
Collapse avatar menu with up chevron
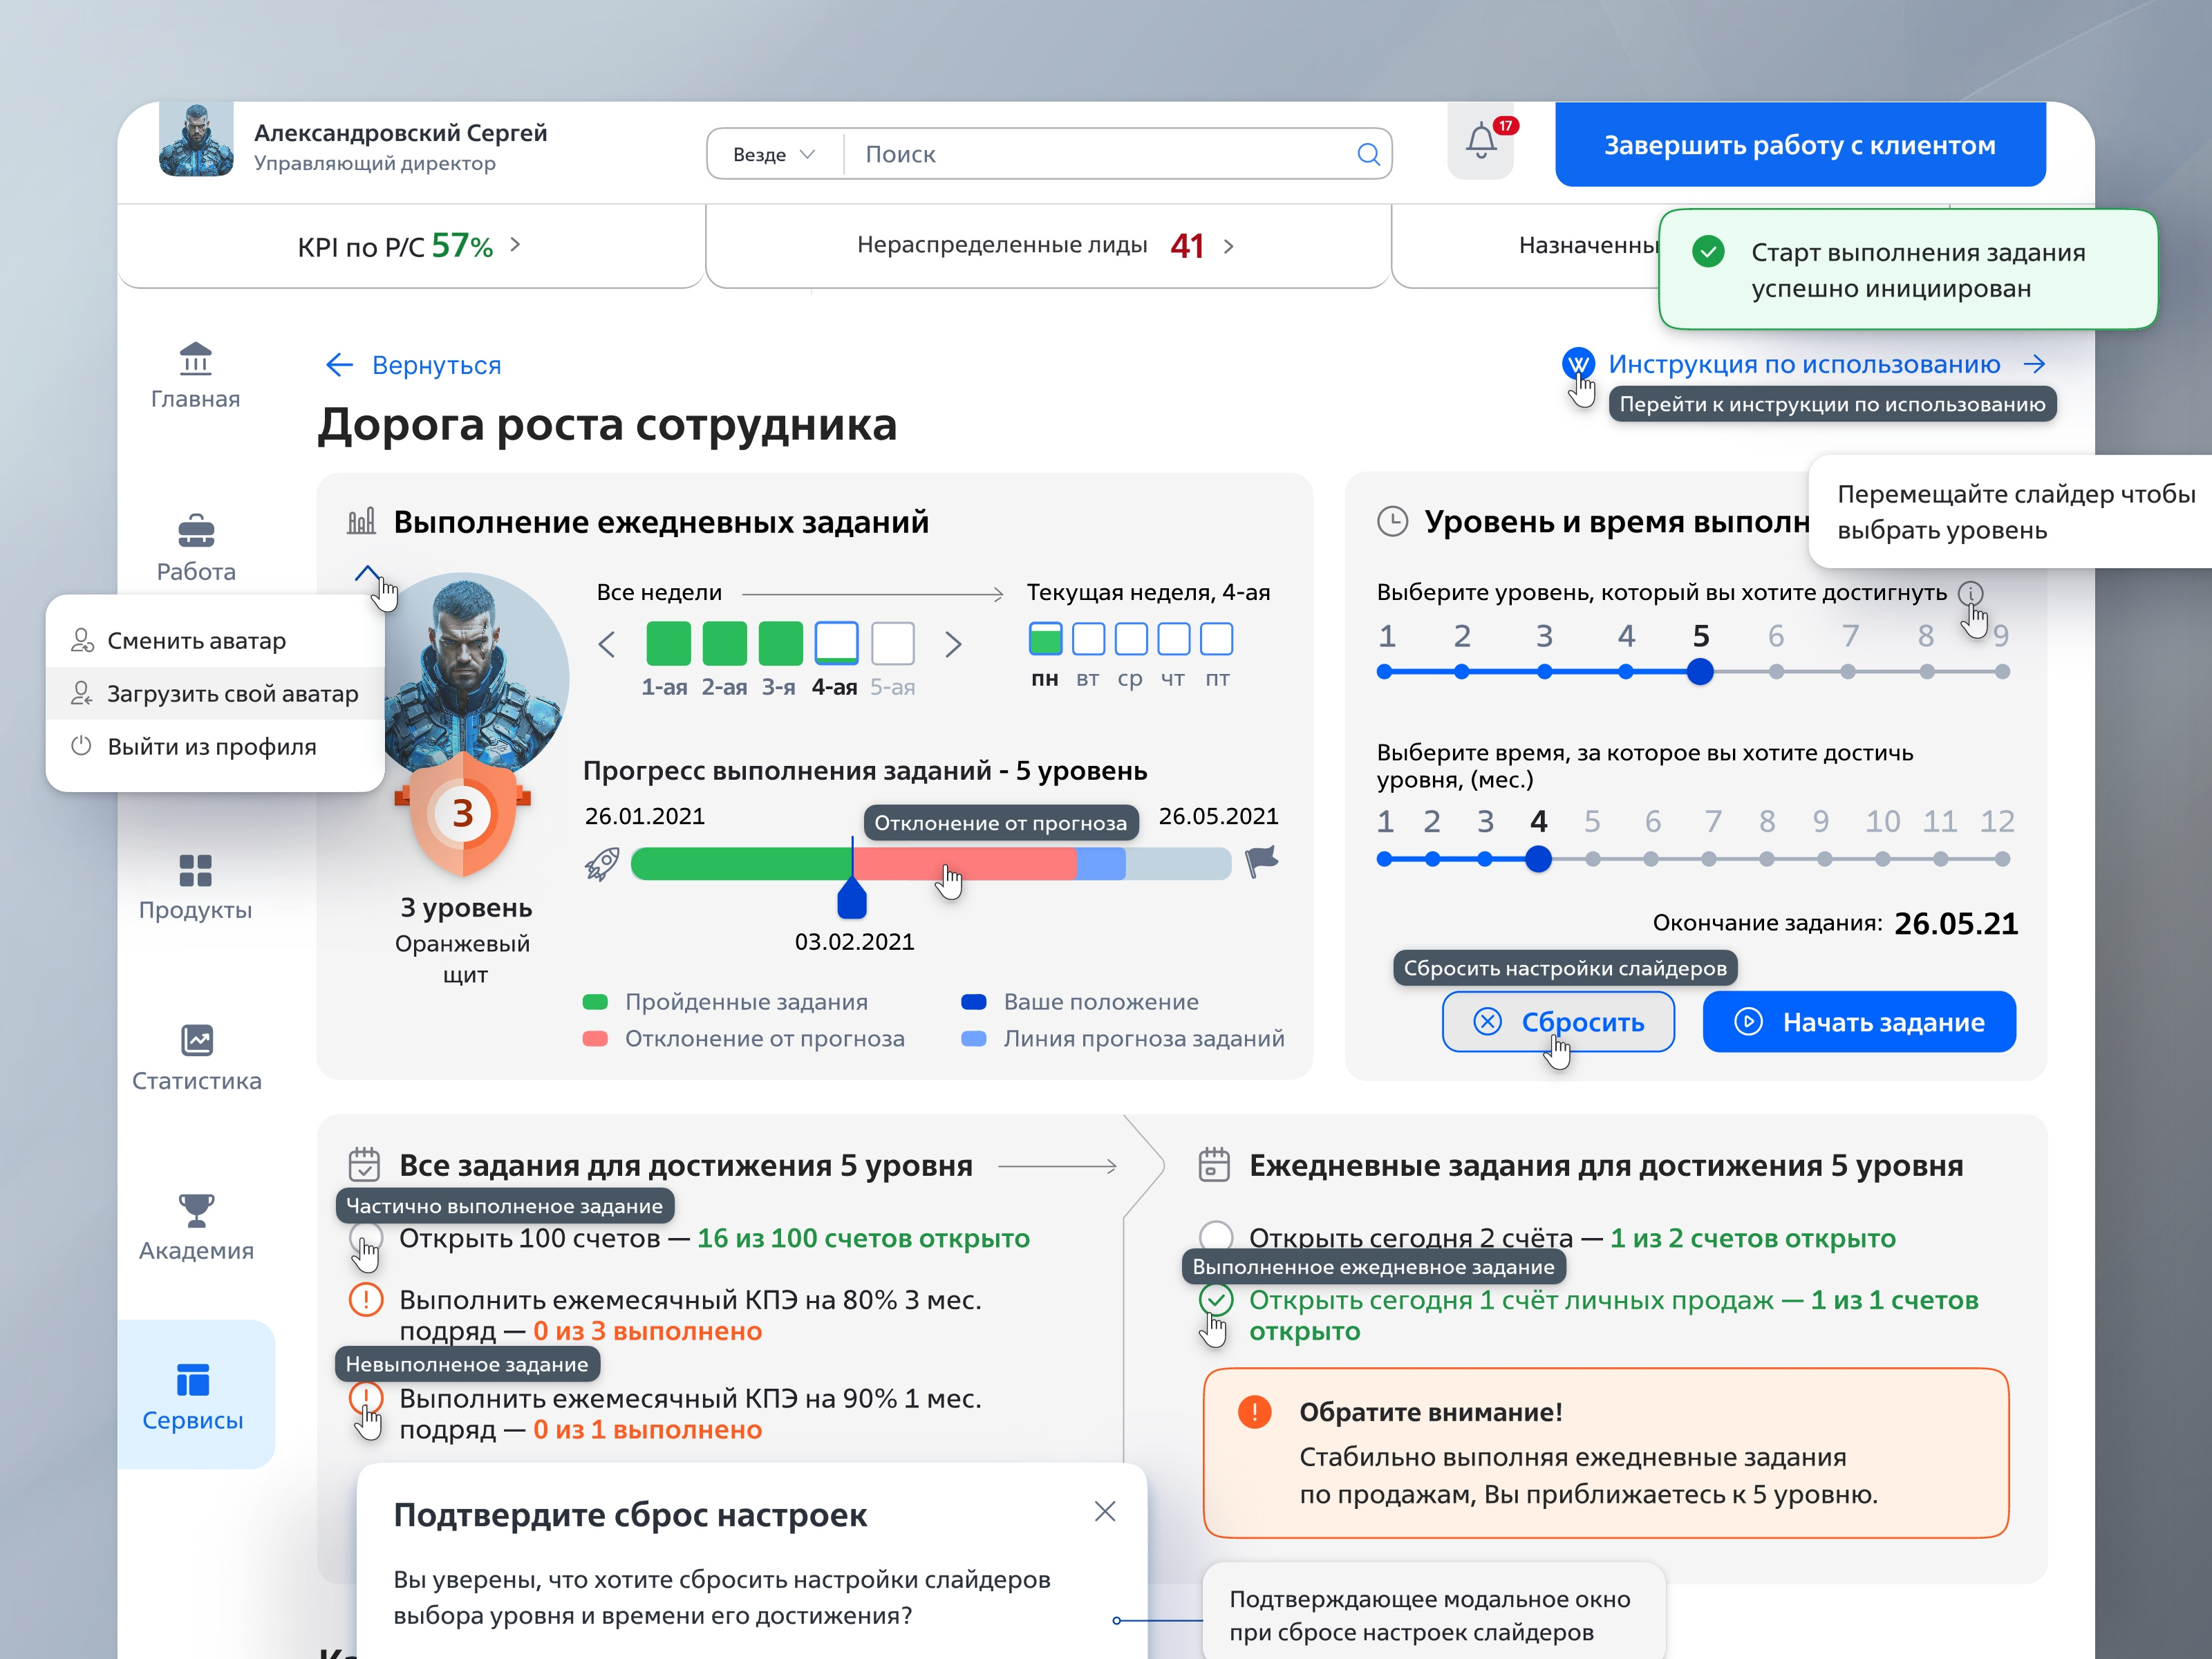(x=367, y=573)
